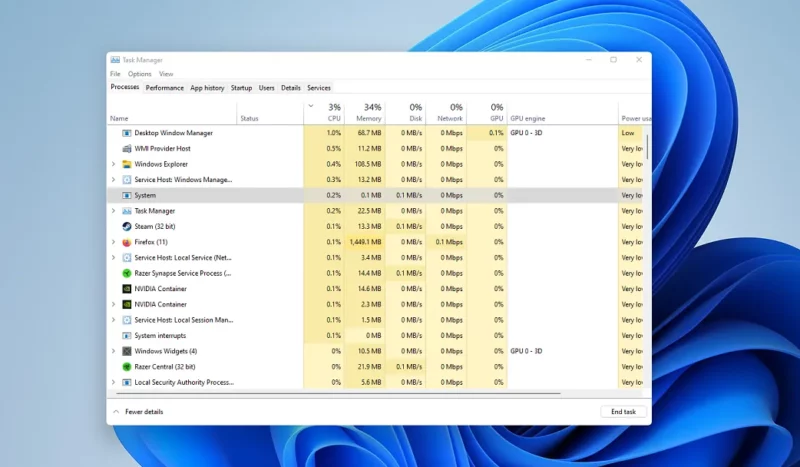Image resolution: width=800 pixels, height=467 pixels.
Task: Click the Firefox (11) icon
Action: 127,242
